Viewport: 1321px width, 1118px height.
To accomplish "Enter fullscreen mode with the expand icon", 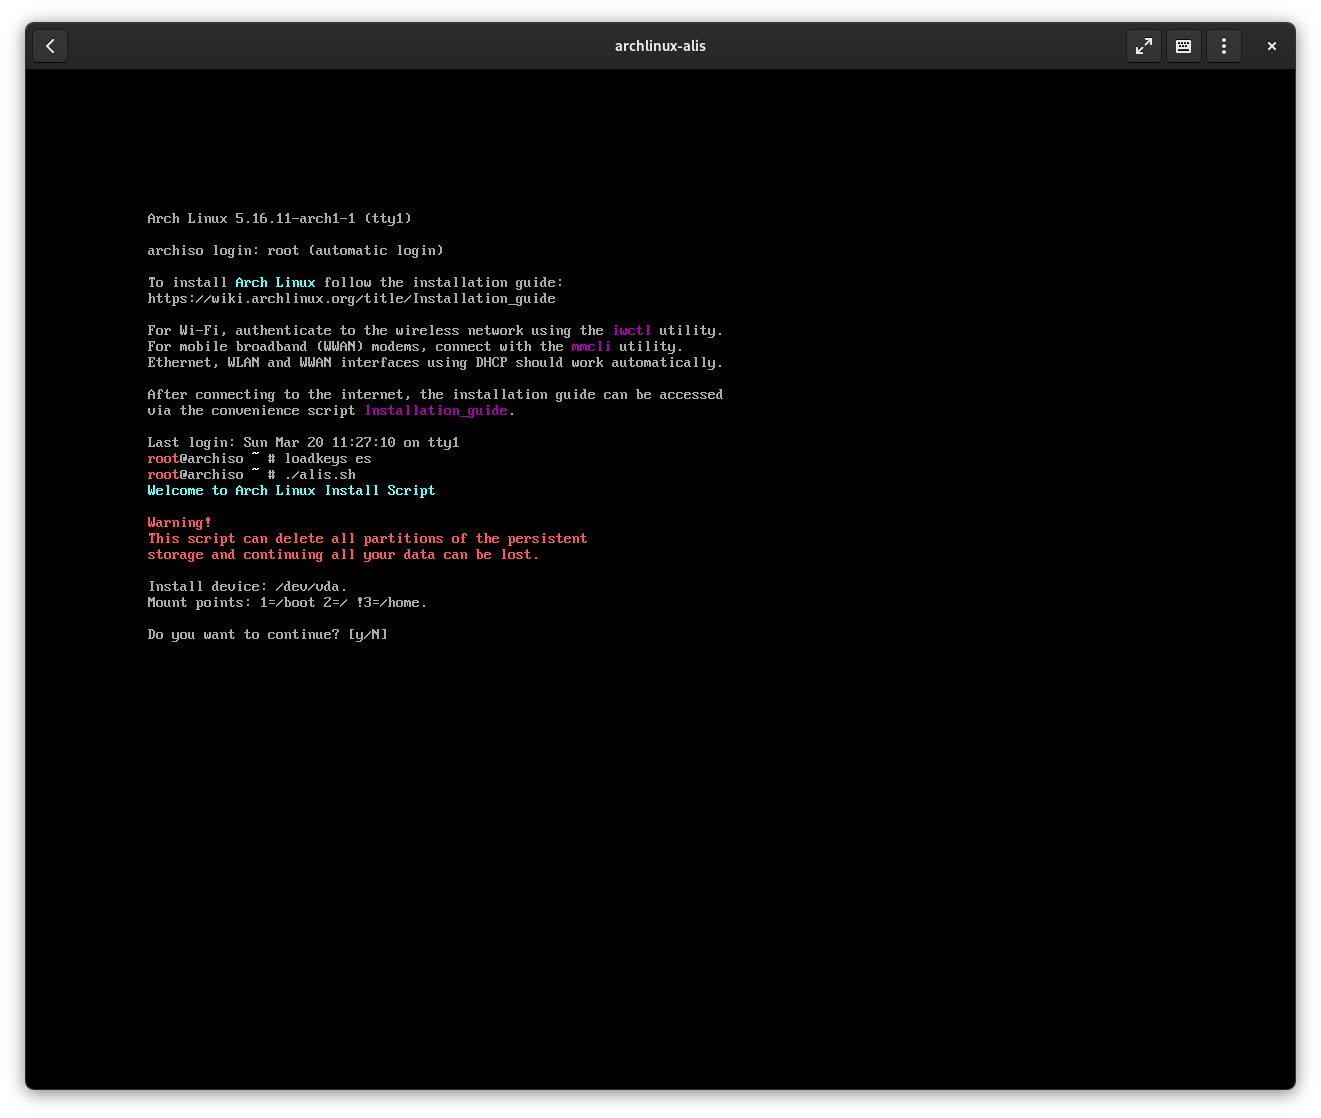I will tap(1143, 46).
